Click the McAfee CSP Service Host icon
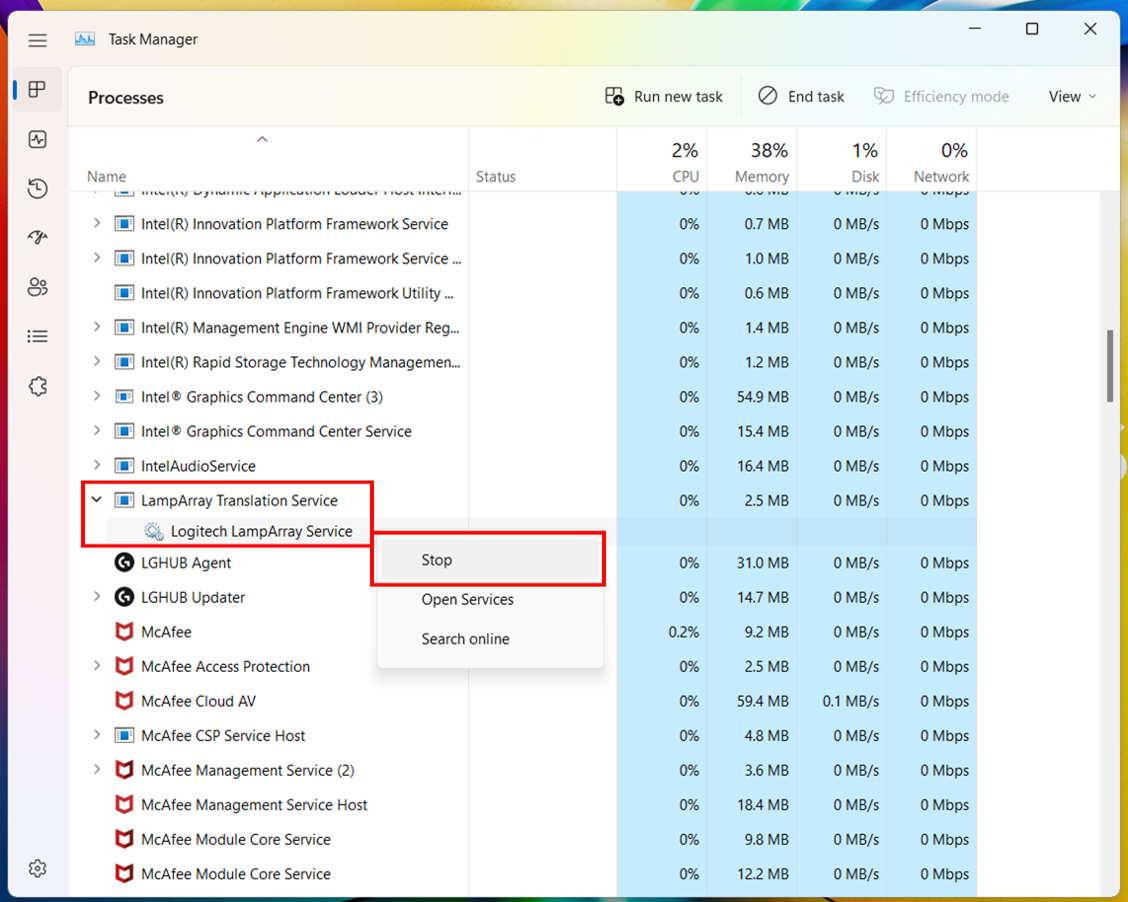 pyautogui.click(x=124, y=735)
